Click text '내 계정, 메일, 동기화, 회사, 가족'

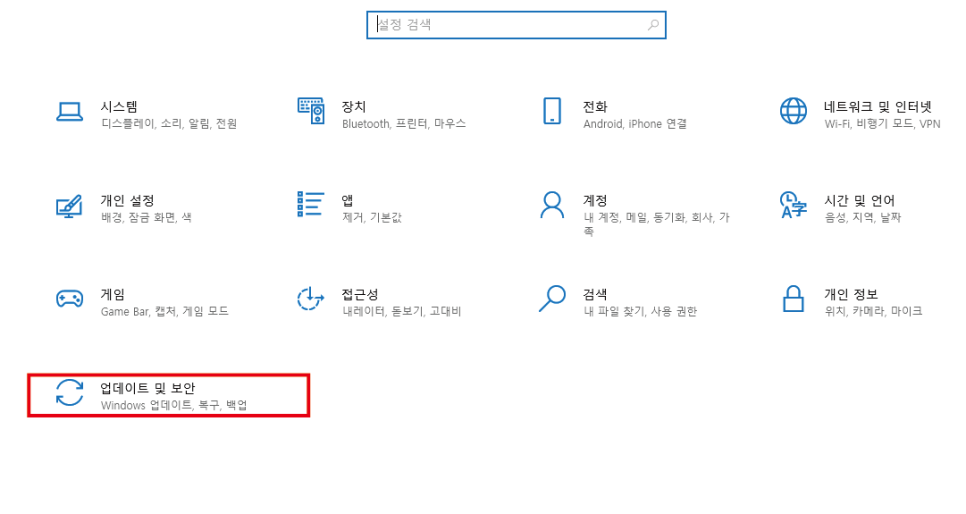click(657, 224)
